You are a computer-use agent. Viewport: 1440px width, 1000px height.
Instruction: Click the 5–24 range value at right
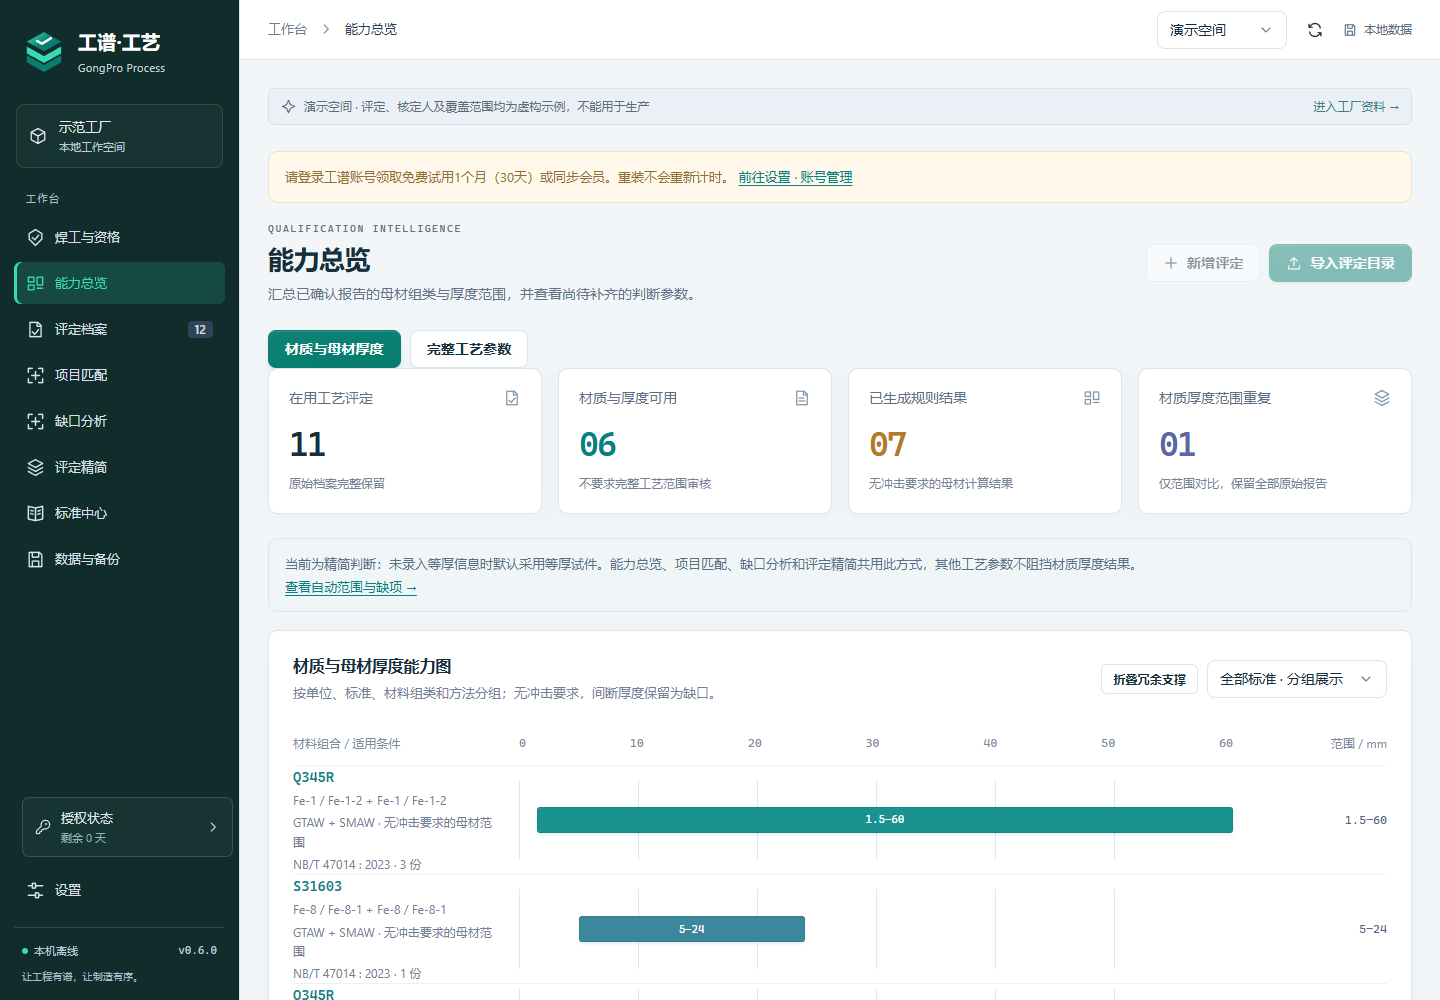[x=1372, y=929]
